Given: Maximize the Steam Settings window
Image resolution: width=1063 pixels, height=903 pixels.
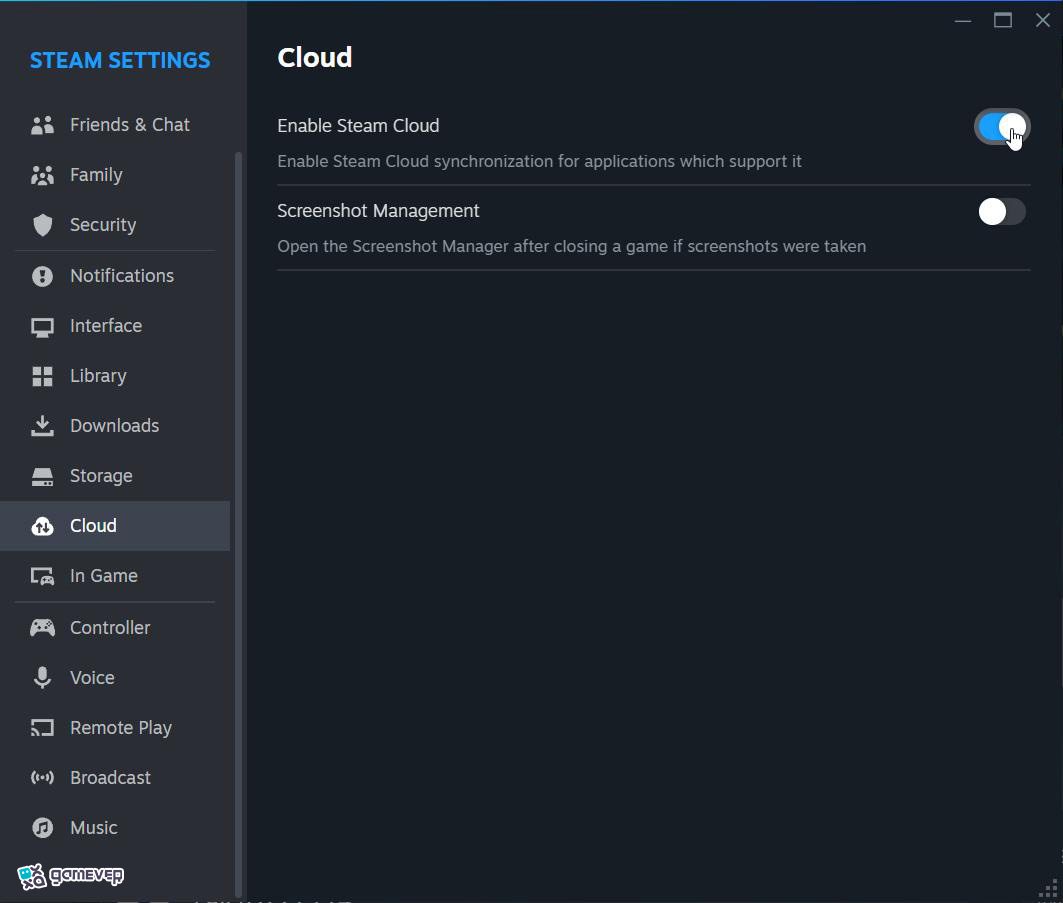Looking at the screenshot, I should (1003, 20).
